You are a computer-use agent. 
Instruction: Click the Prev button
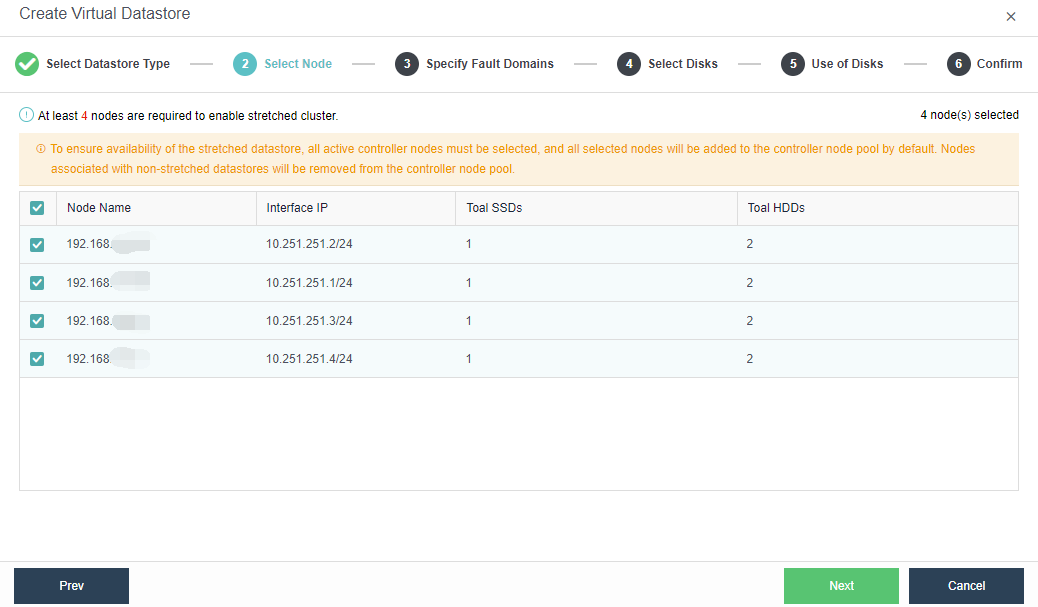pos(70,585)
